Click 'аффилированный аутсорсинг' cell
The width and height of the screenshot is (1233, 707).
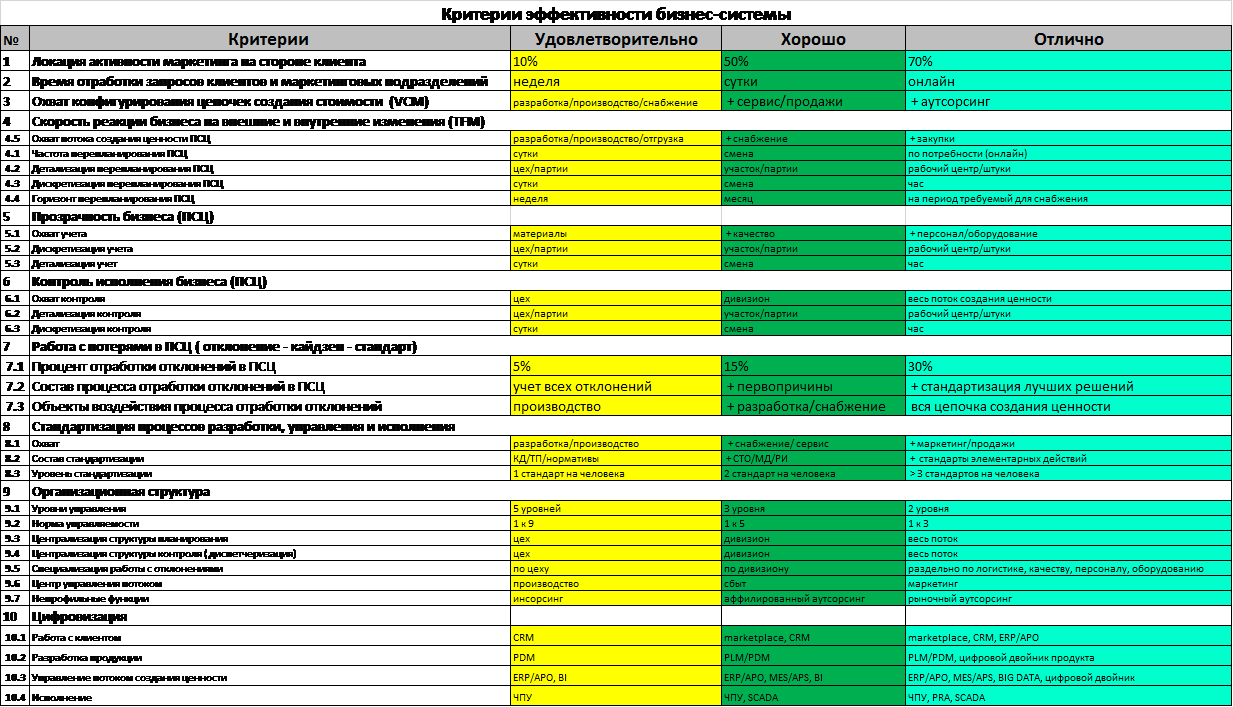[813, 598]
